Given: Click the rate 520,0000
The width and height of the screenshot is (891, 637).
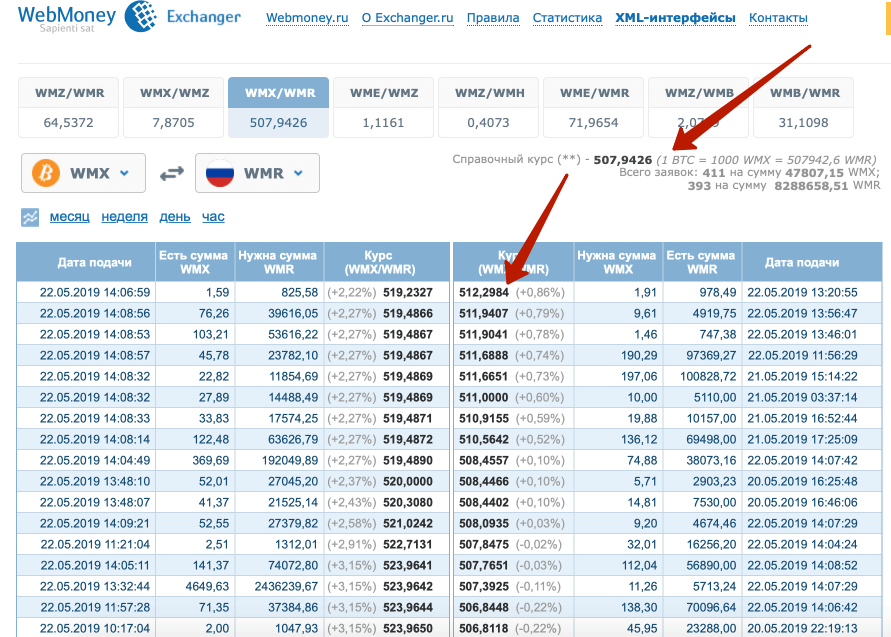Looking at the screenshot, I should [408, 481].
